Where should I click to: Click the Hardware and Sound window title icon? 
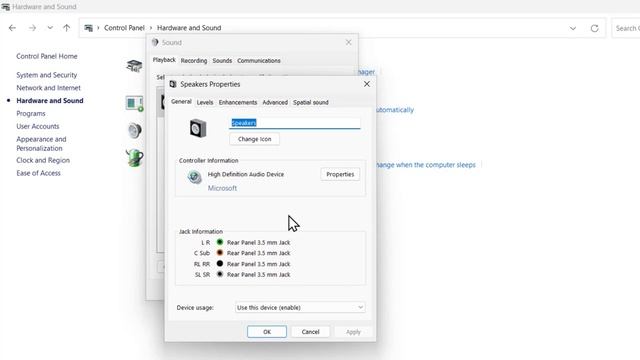click(5, 7)
